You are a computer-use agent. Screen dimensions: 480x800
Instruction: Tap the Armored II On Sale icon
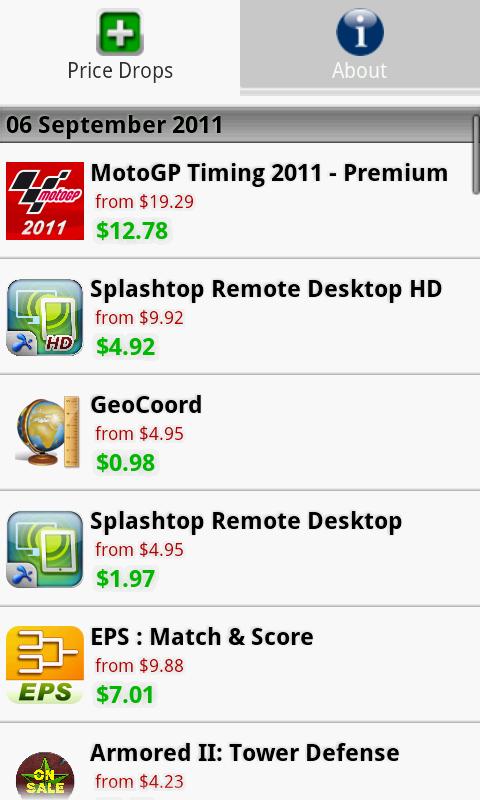pos(45,776)
